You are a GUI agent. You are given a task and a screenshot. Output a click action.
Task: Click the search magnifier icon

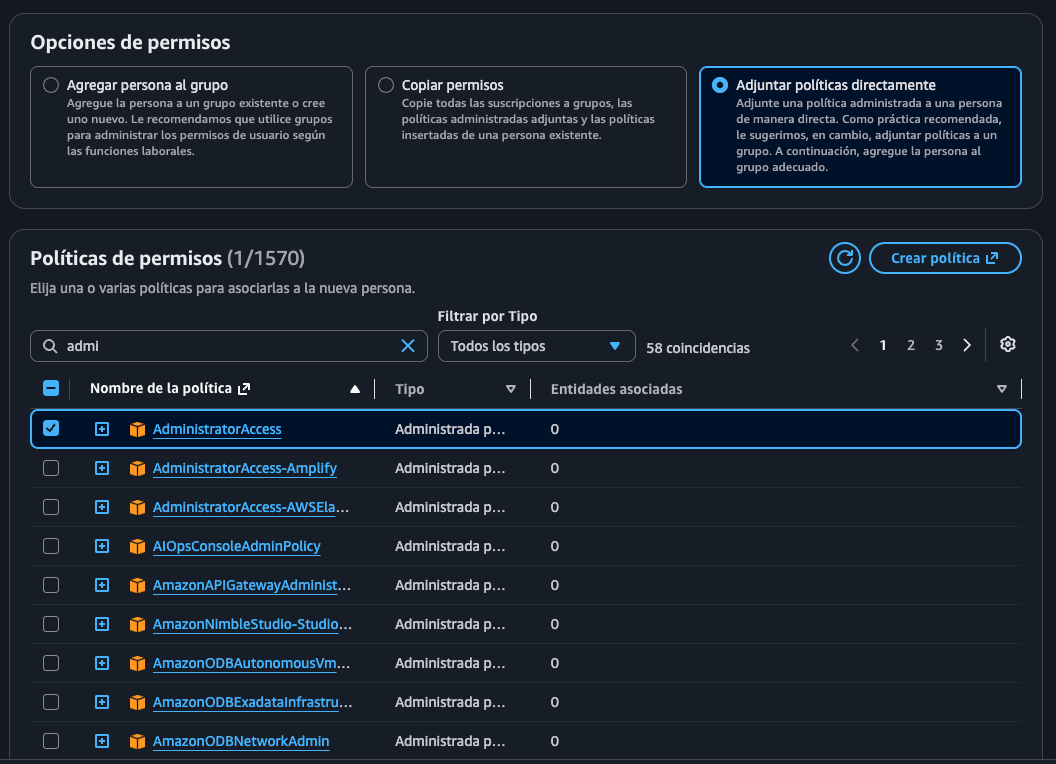coord(50,346)
